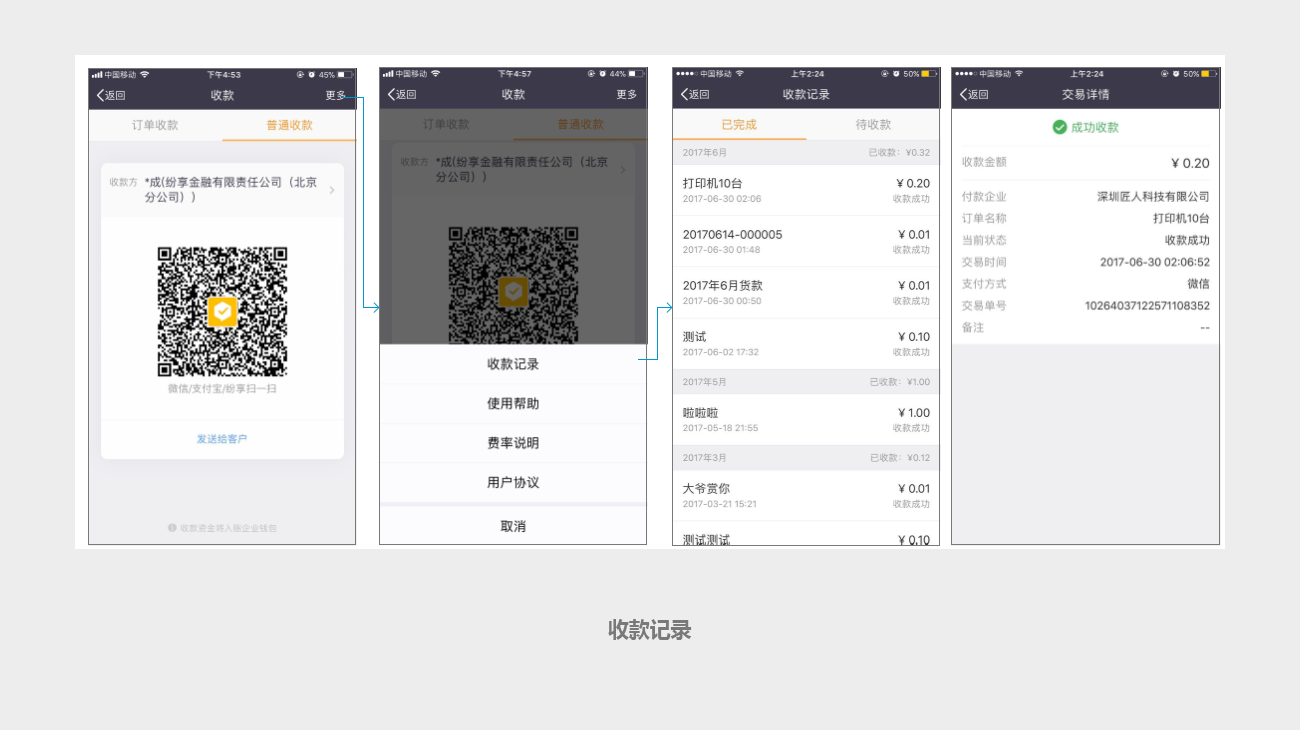Tap 交易单号 value 10264037122571108352
This screenshot has height=730, width=1300.
1147,306
